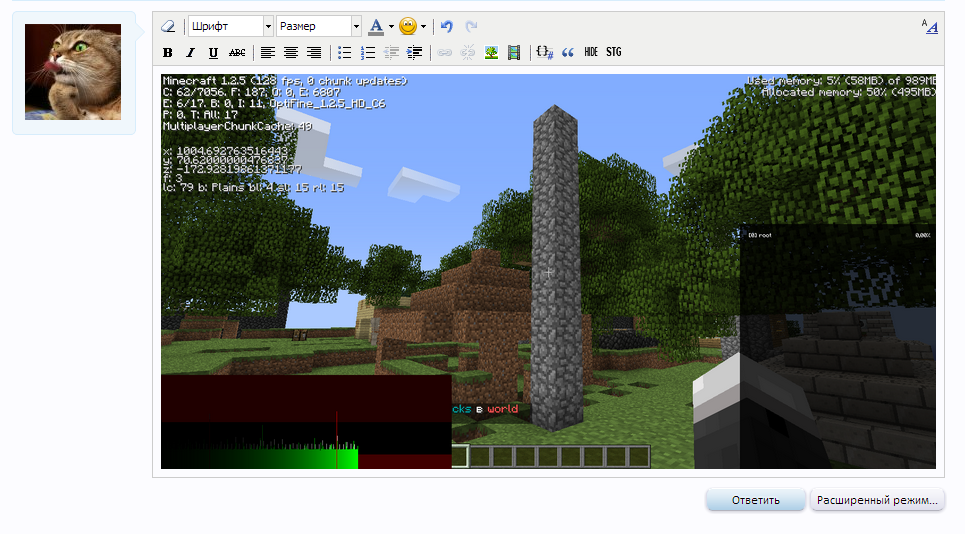Viewport: 965px width, 534px height.
Task: Toggle italic formatting
Action: 190,53
